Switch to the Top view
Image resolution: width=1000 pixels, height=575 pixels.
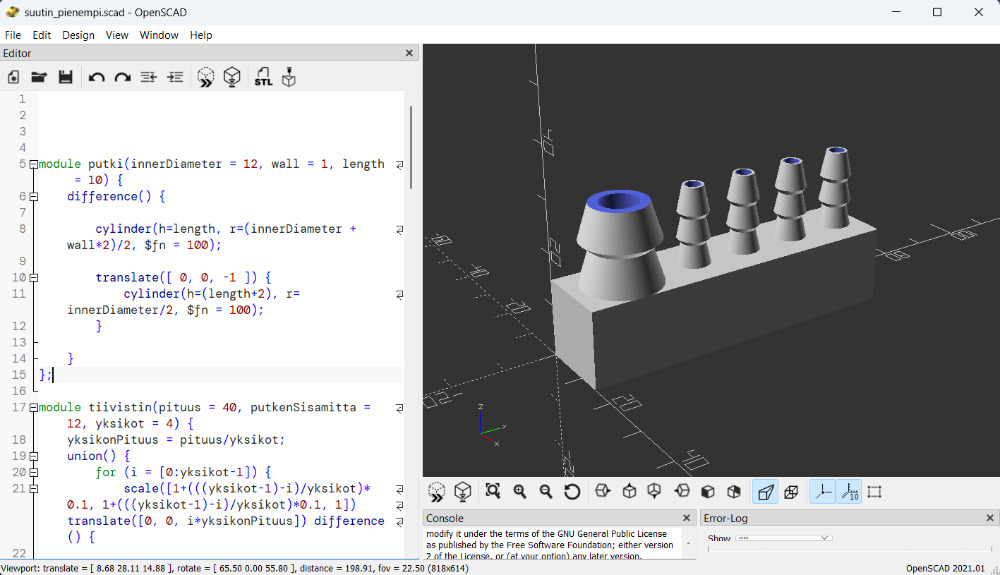(x=629, y=491)
